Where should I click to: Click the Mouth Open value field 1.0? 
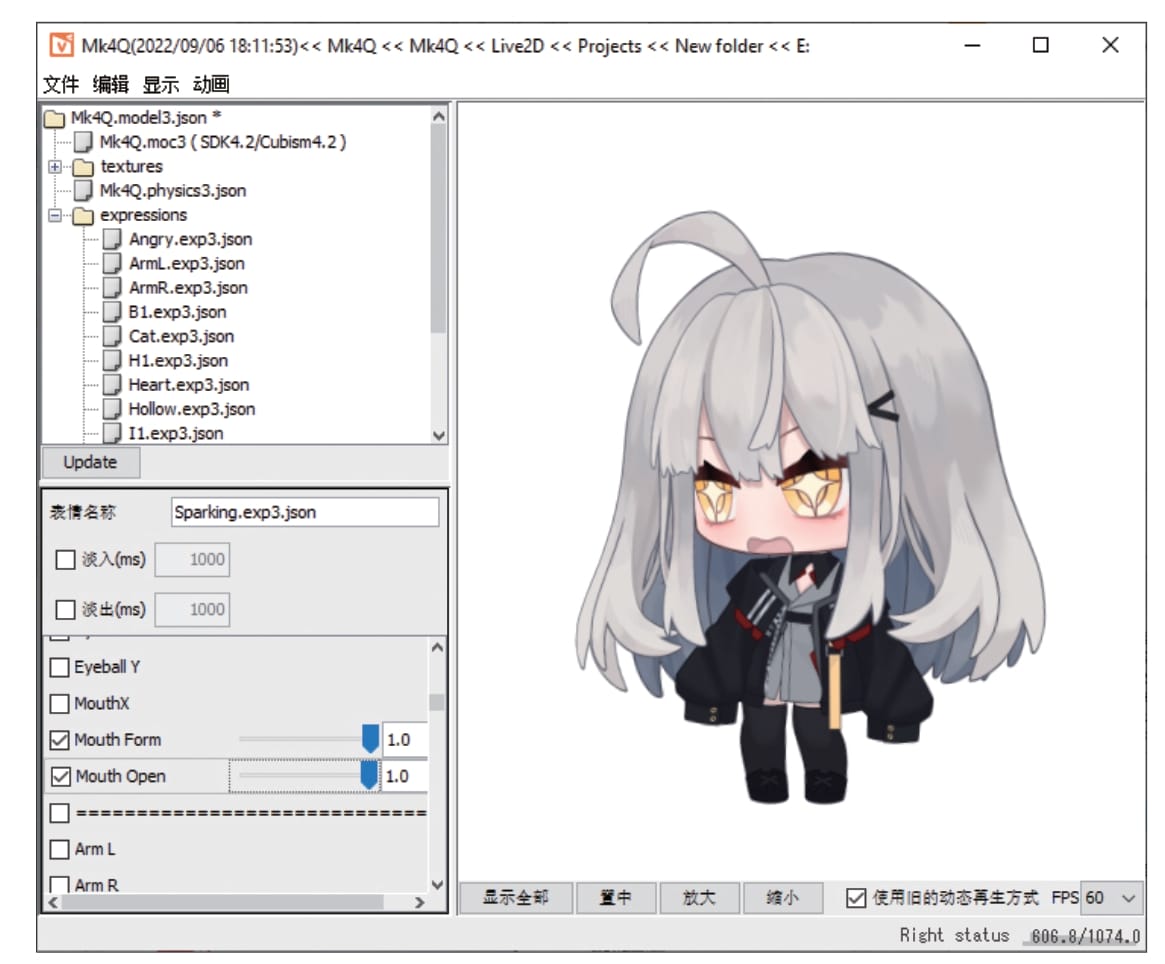pyautogui.click(x=405, y=776)
